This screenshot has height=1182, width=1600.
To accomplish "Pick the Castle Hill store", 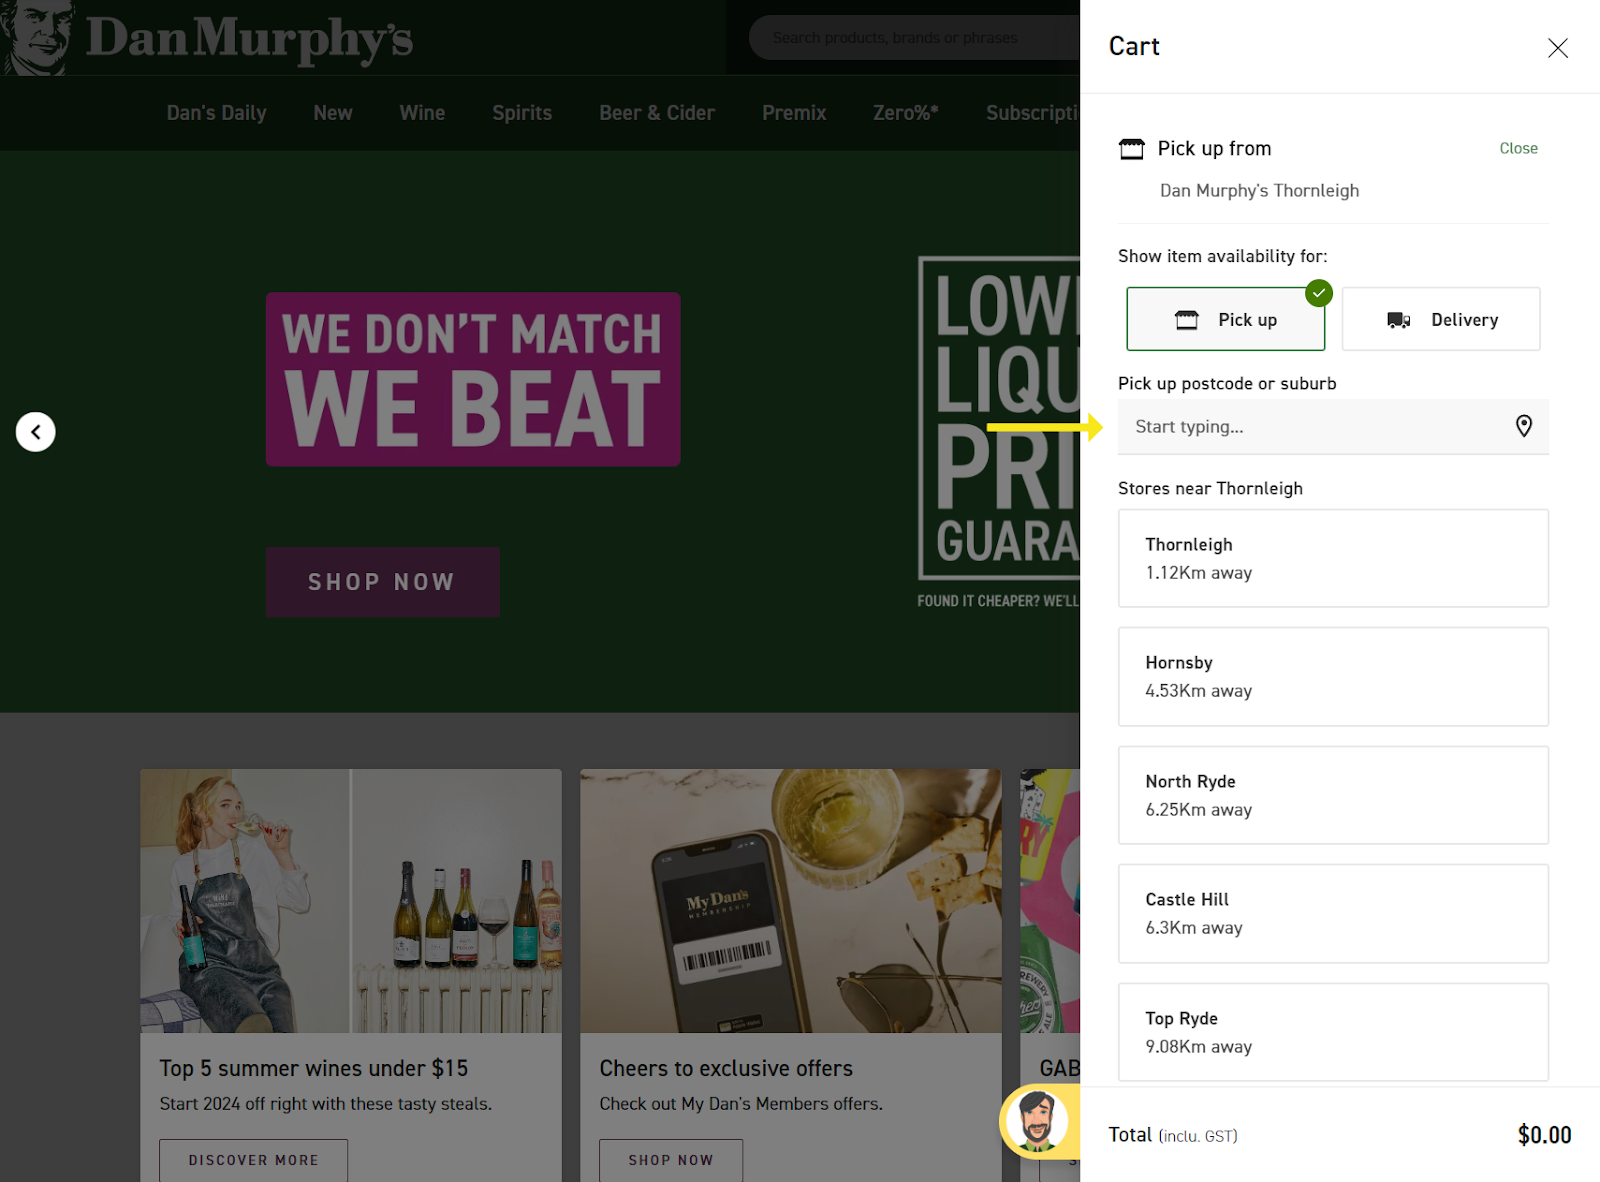I will click(x=1333, y=914).
